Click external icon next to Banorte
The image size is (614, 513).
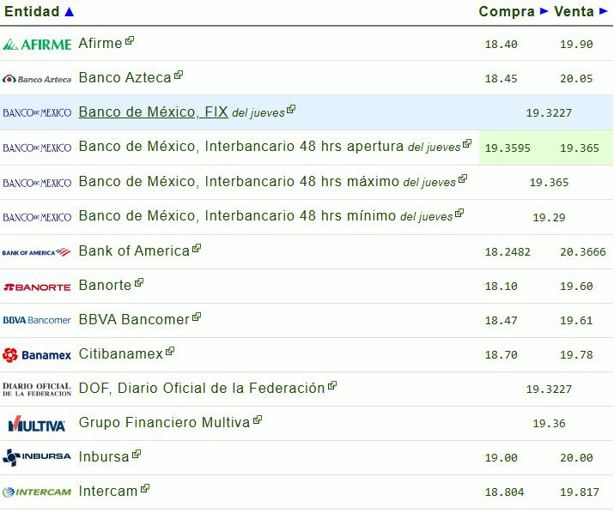pyautogui.click(x=139, y=282)
